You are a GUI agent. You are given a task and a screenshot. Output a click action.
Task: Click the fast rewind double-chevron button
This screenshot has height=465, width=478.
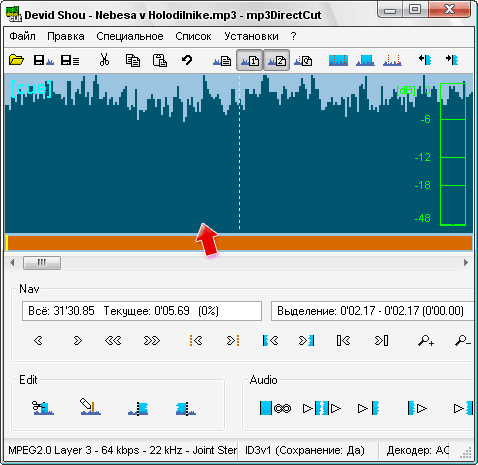(113, 341)
